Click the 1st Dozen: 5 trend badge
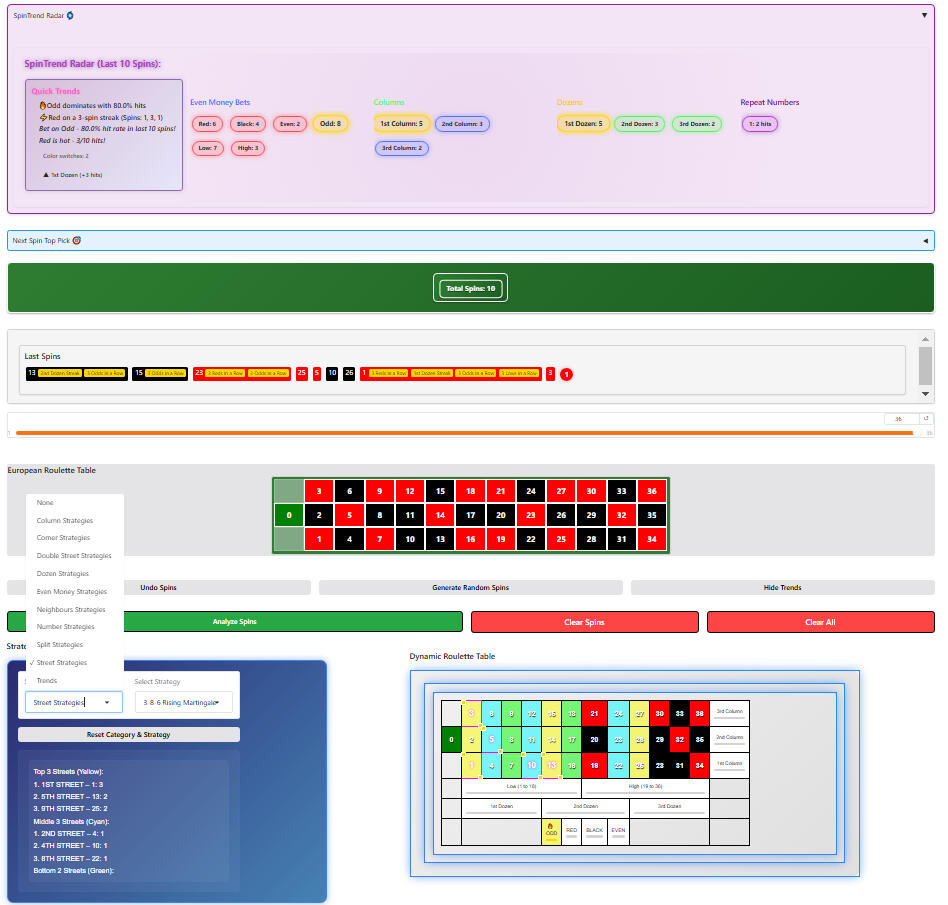The width and height of the screenshot is (948, 905). 583,124
